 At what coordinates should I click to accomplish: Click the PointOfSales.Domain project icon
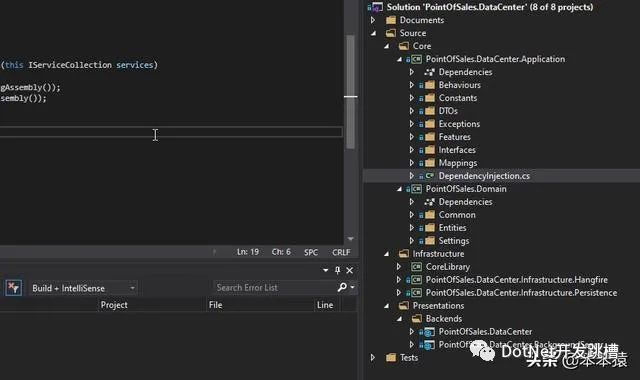tap(416, 189)
